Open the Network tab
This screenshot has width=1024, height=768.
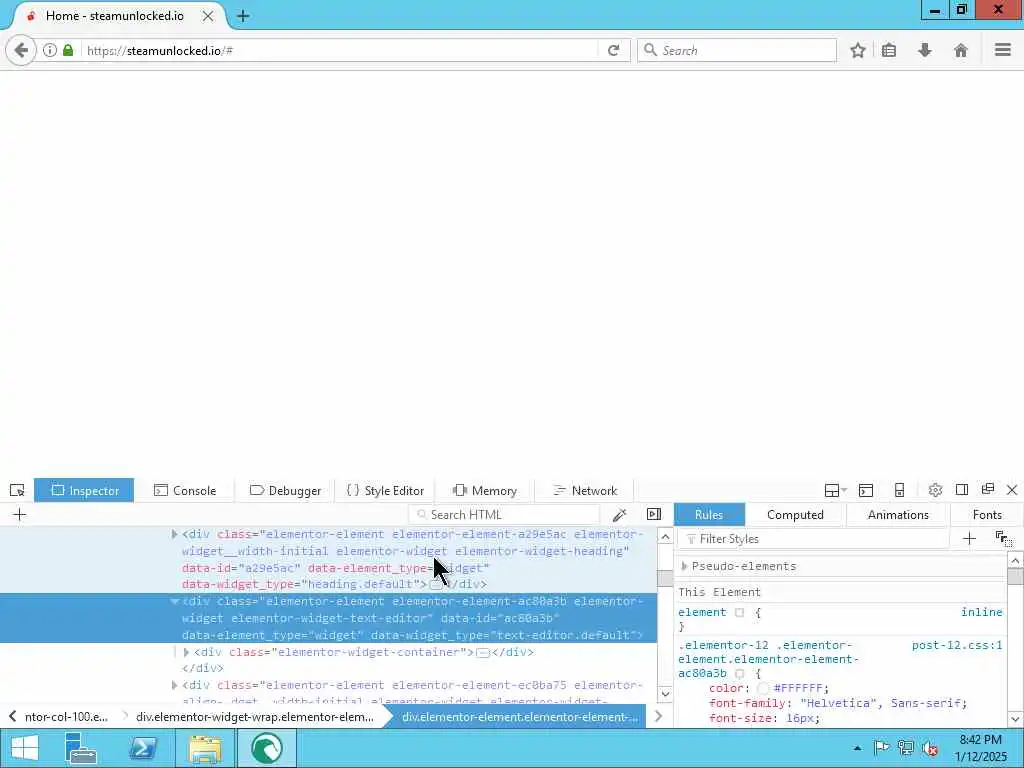(x=584, y=490)
